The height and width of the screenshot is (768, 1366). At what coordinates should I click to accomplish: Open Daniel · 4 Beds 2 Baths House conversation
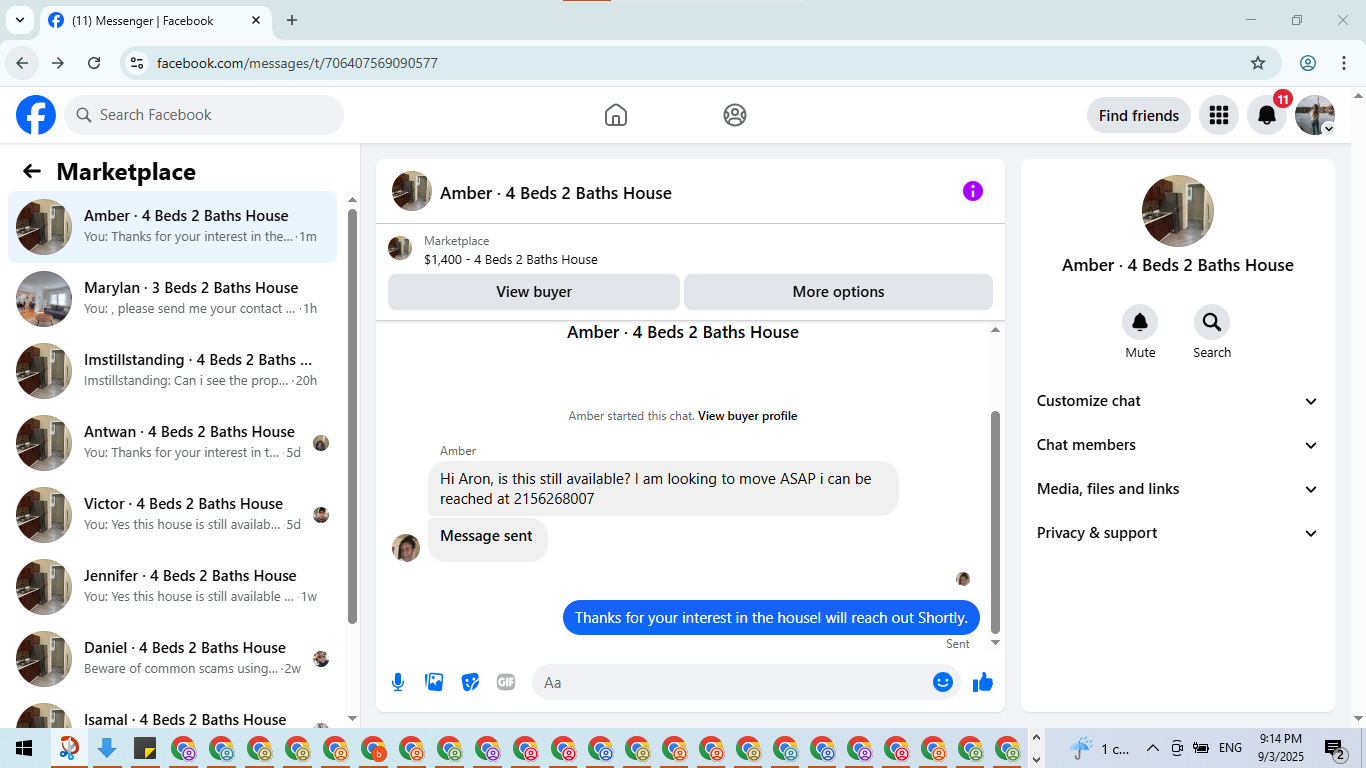(x=173, y=659)
